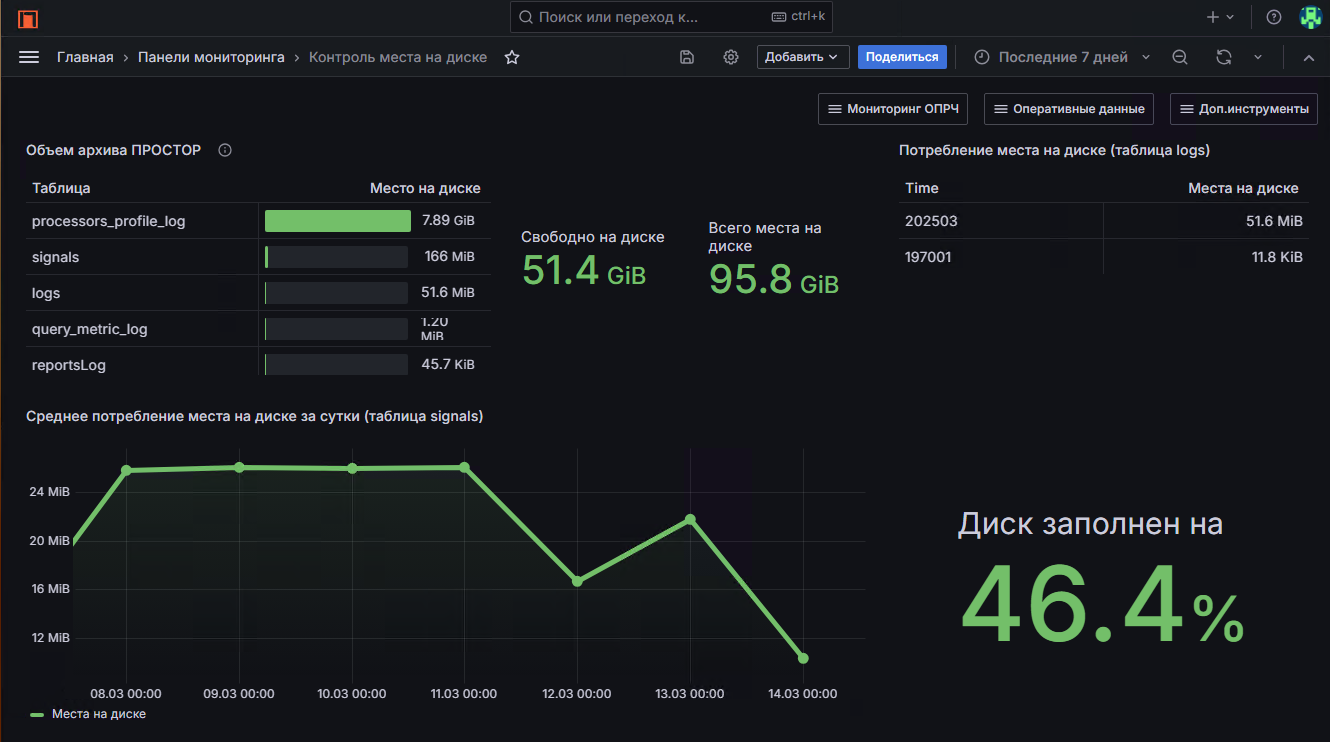The width and height of the screenshot is (1330, 742).
Task: Open refresh interval dropdown arrow
Action: point(1258,57)
